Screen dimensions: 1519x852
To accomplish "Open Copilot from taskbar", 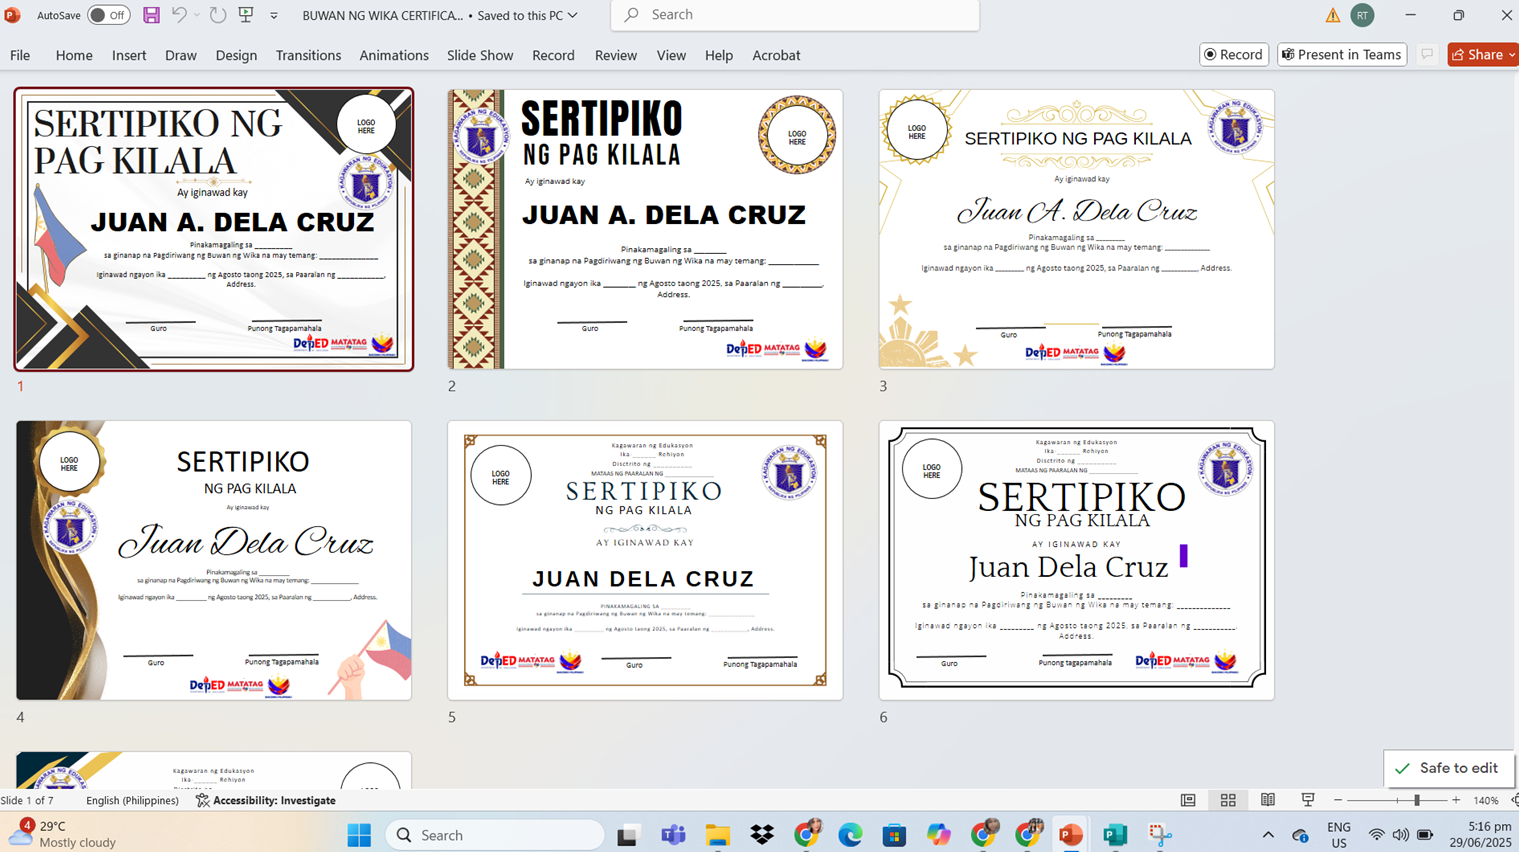I will tap(938, 835).
